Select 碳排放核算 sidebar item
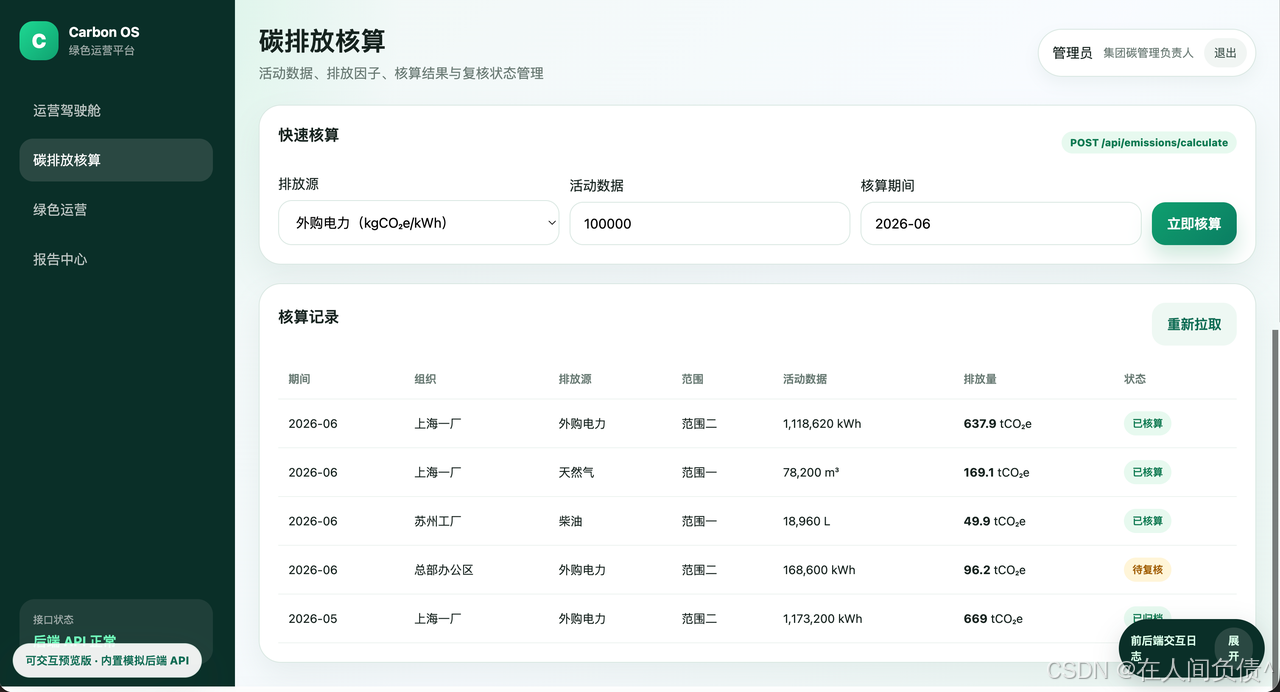This screenshot has height=692, width=1280. point(116,160)
